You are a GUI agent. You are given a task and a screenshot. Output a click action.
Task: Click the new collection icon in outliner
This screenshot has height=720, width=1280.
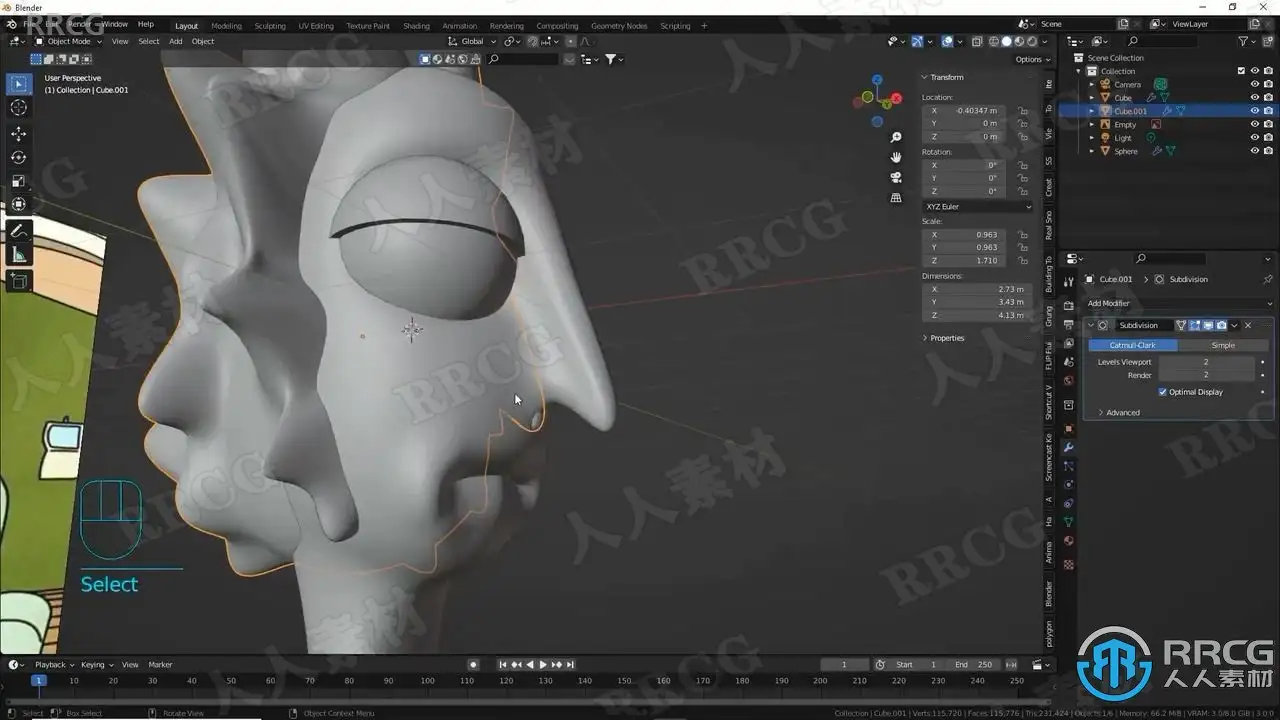click(x=1268, y=41)
